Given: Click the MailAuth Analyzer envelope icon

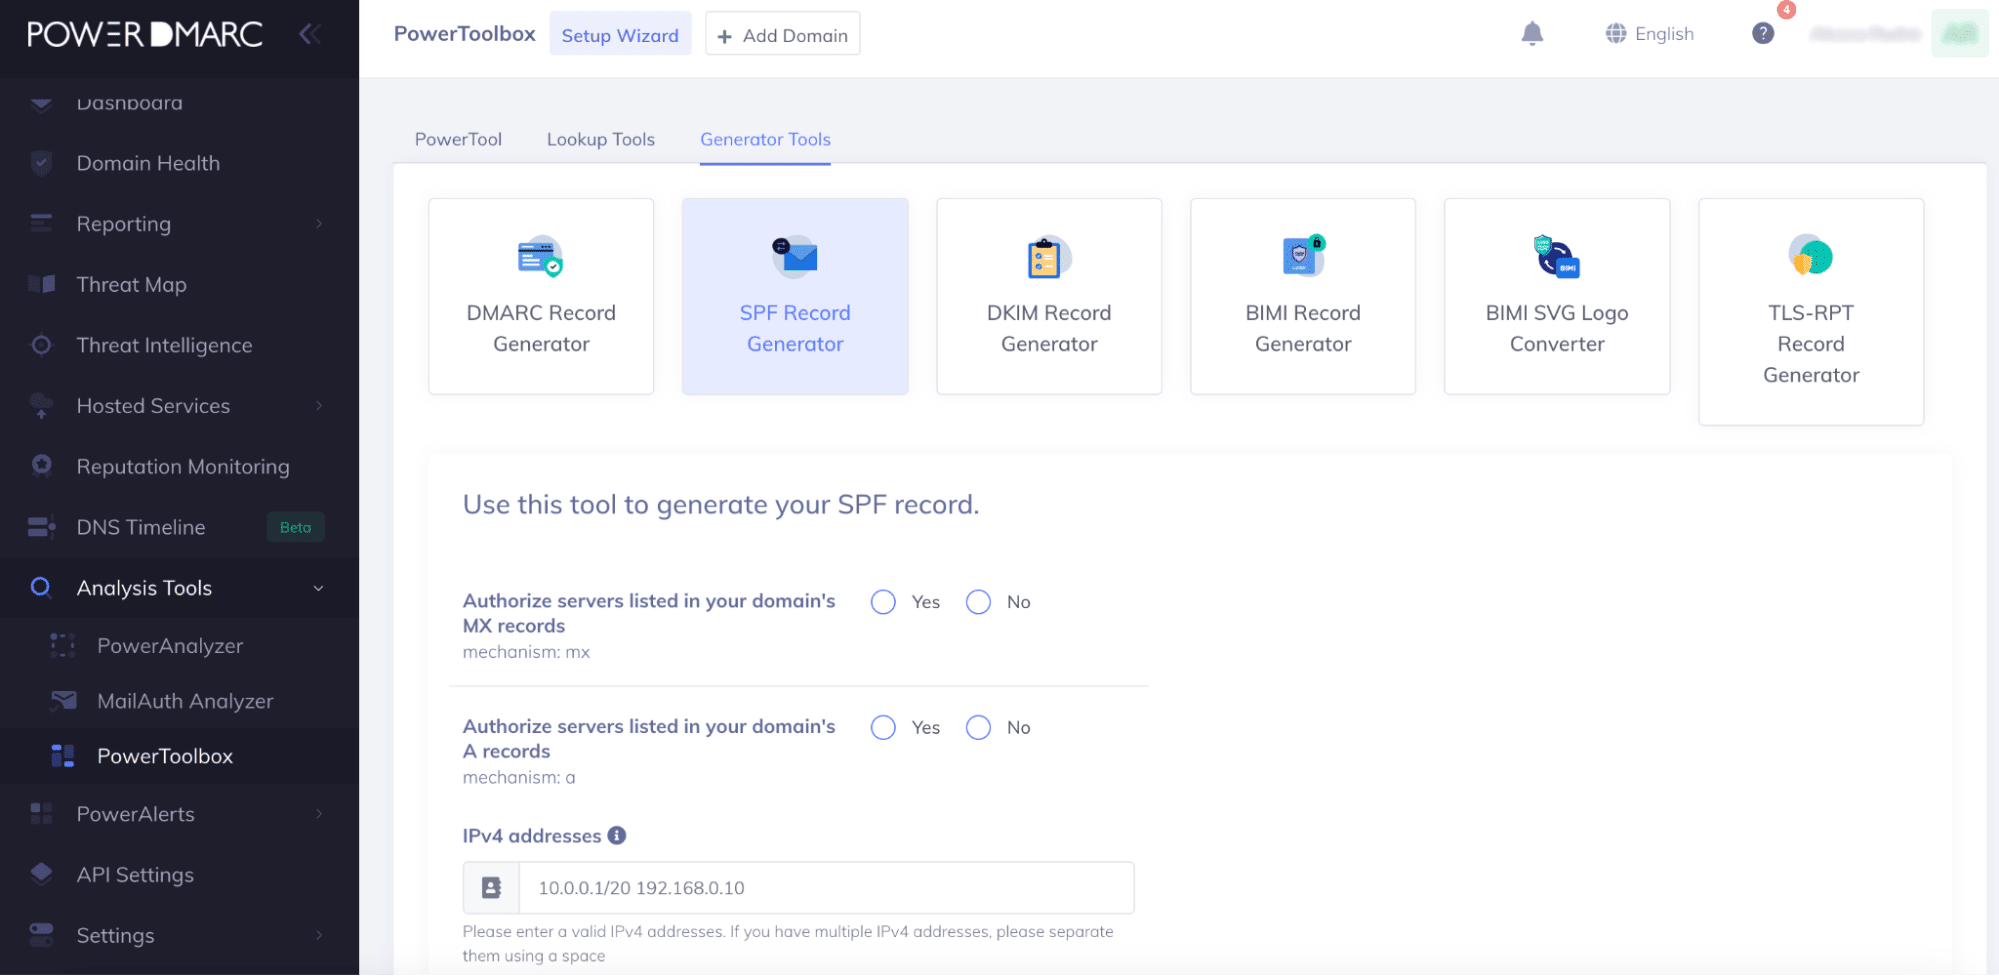Looking at the screenshot, I should 63,701.
